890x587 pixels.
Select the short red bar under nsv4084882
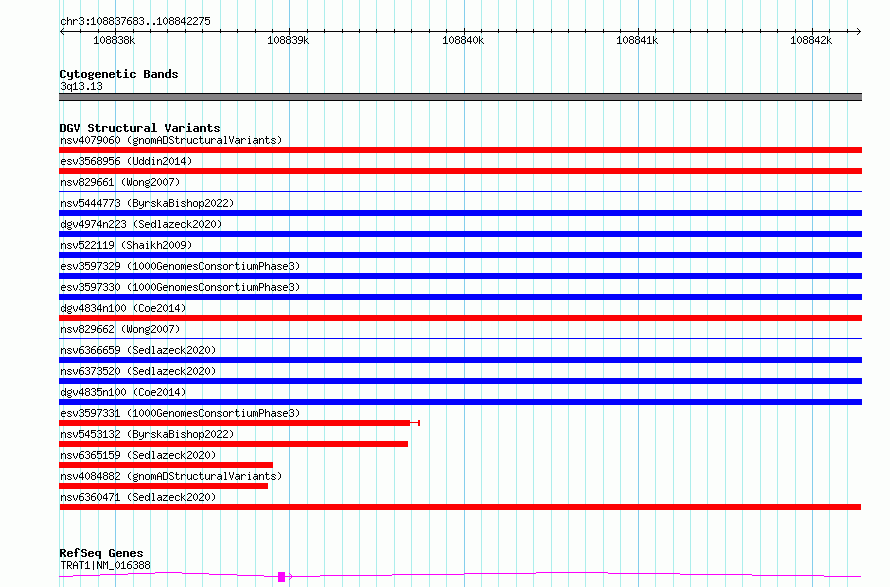click(x=163, y=486)
